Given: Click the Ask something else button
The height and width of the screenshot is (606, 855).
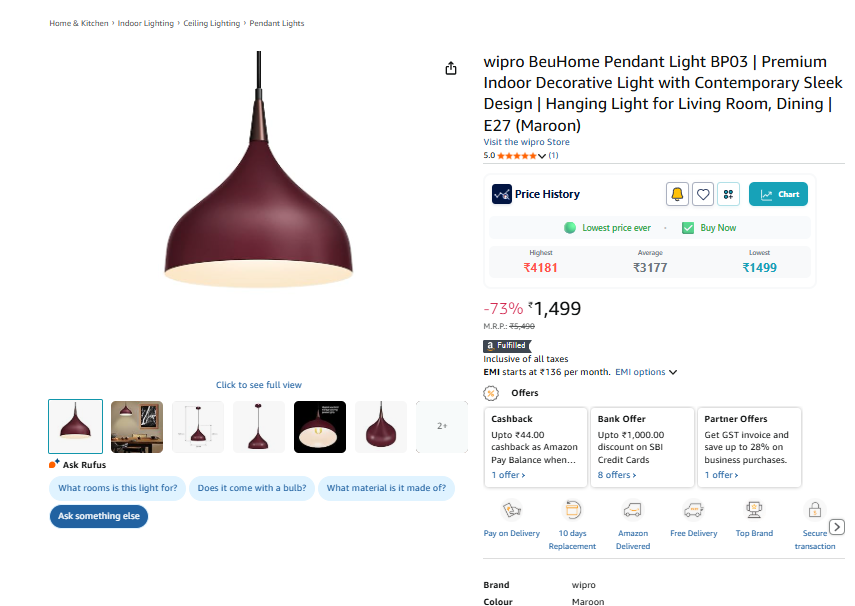Looking at the screenshot, I should [x=99, y=516].
